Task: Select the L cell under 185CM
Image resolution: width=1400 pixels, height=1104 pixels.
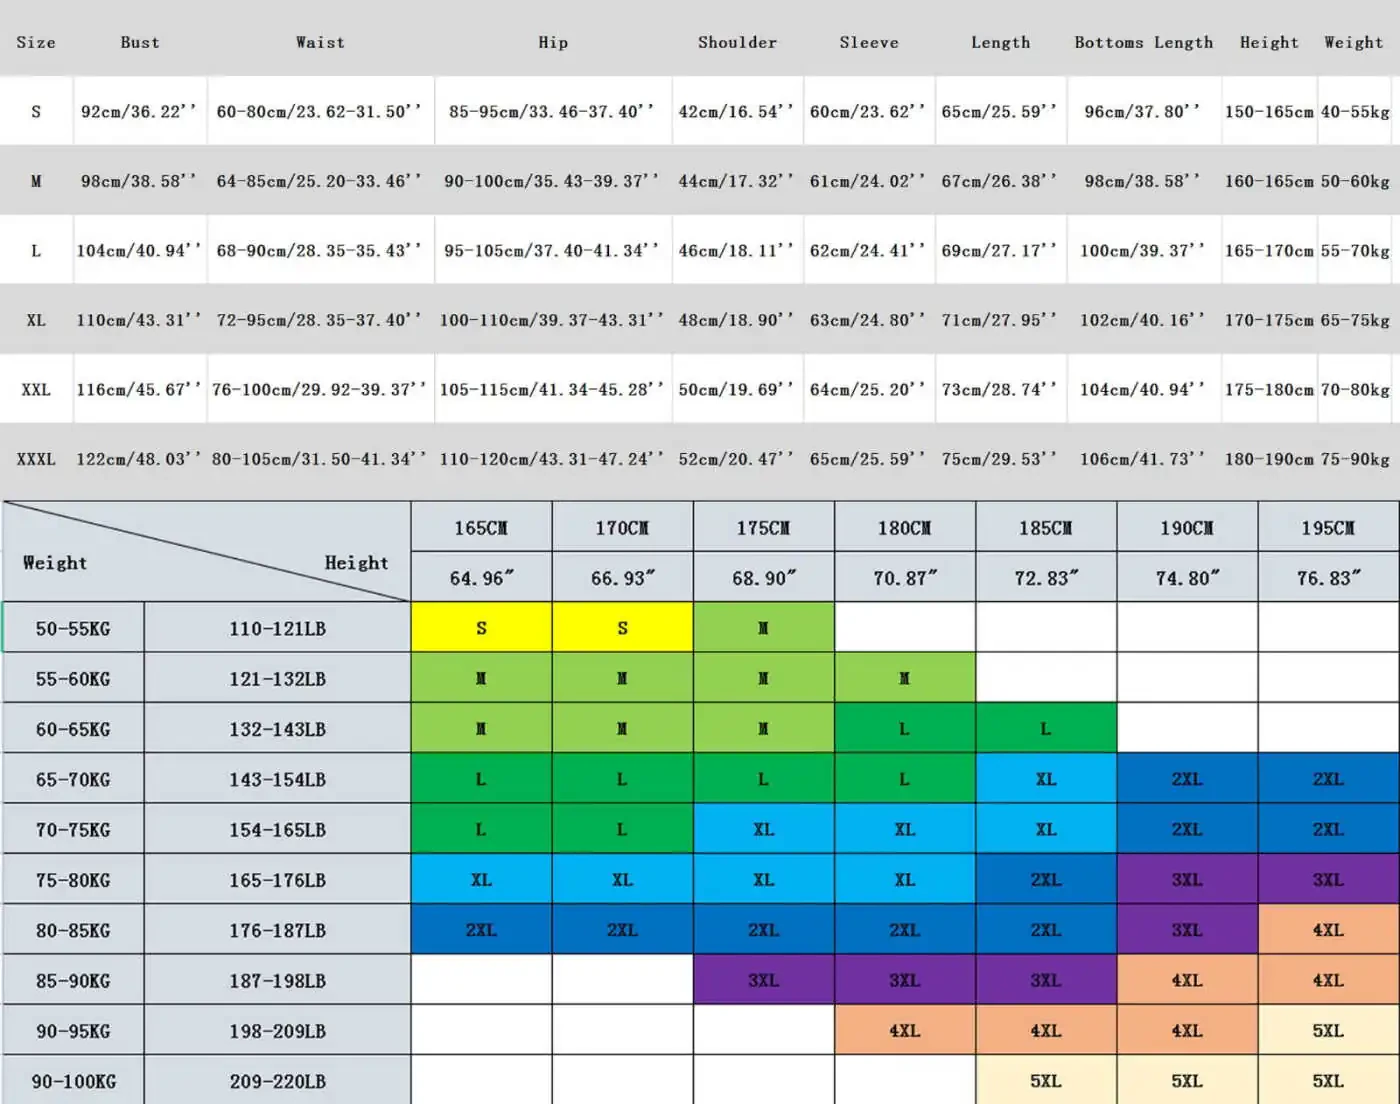Action: 1045,729
